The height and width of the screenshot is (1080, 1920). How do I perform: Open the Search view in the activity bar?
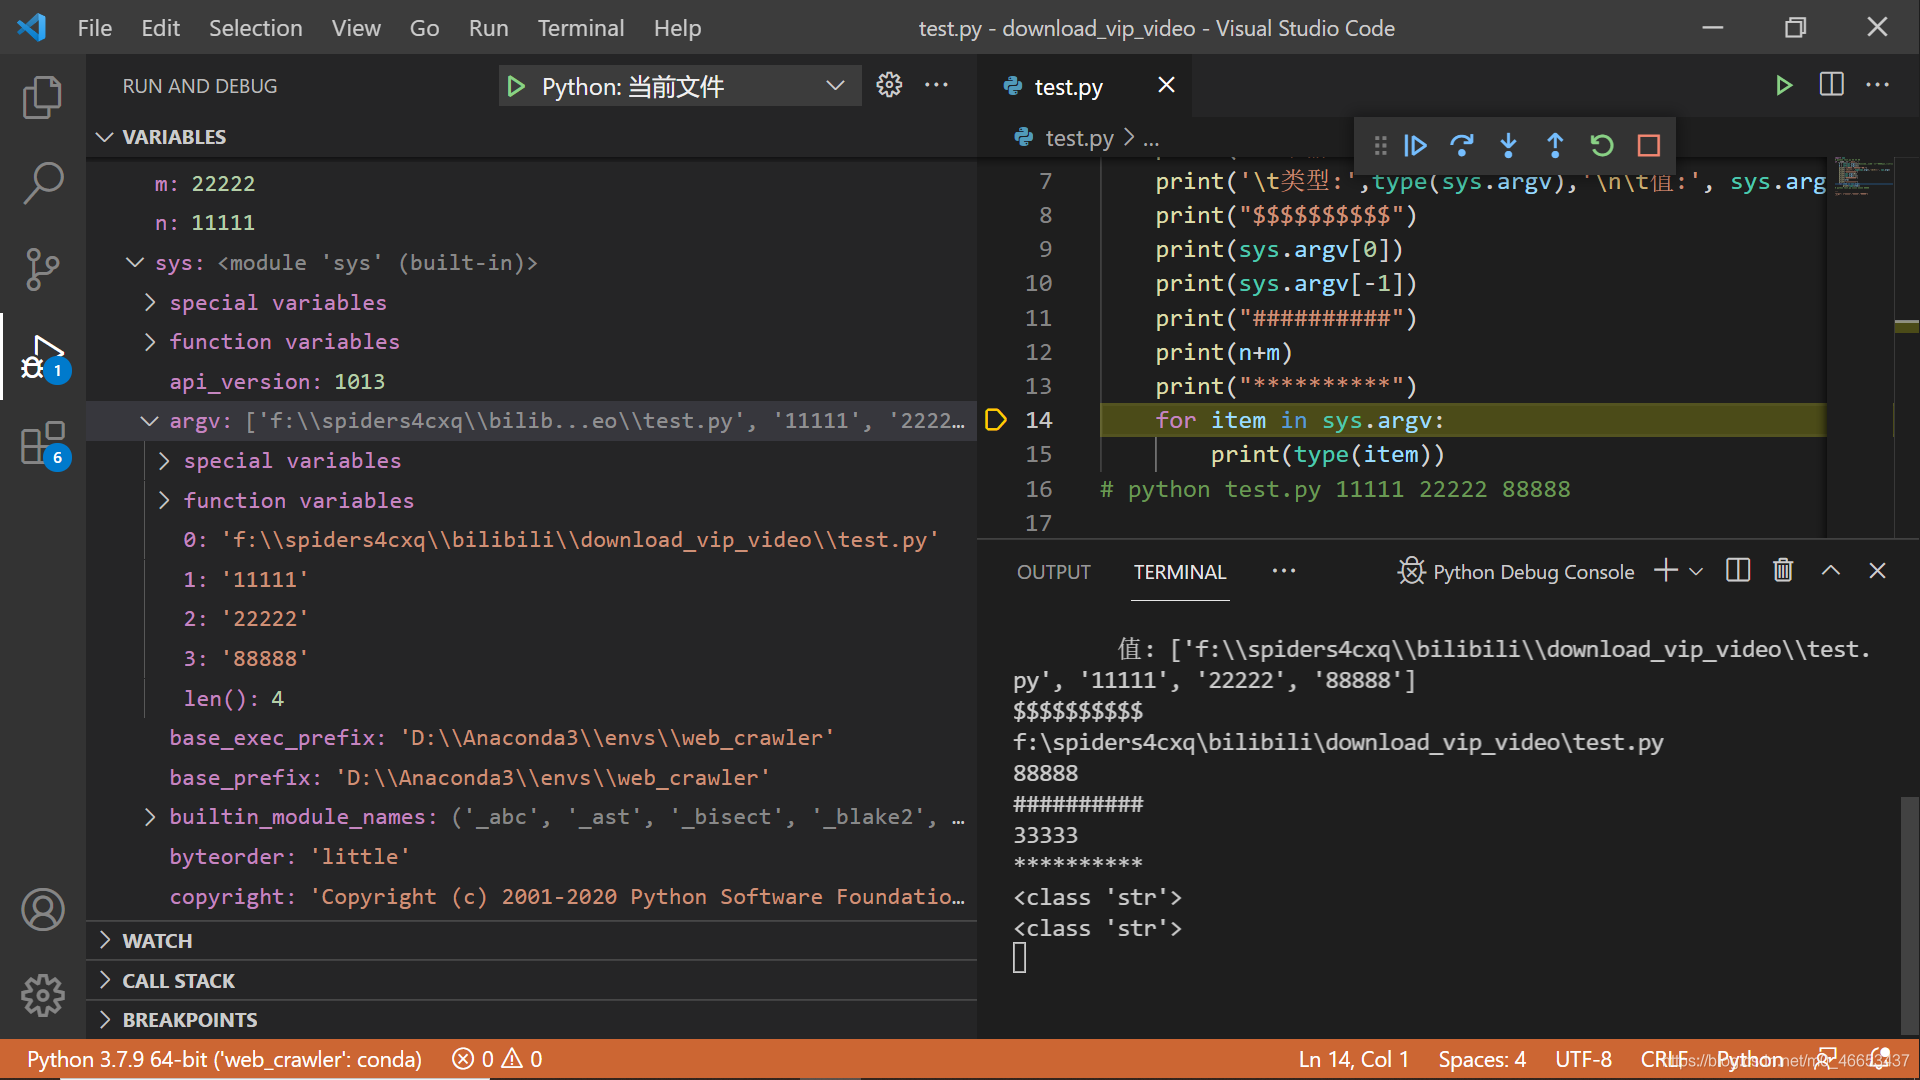(42, 183)
